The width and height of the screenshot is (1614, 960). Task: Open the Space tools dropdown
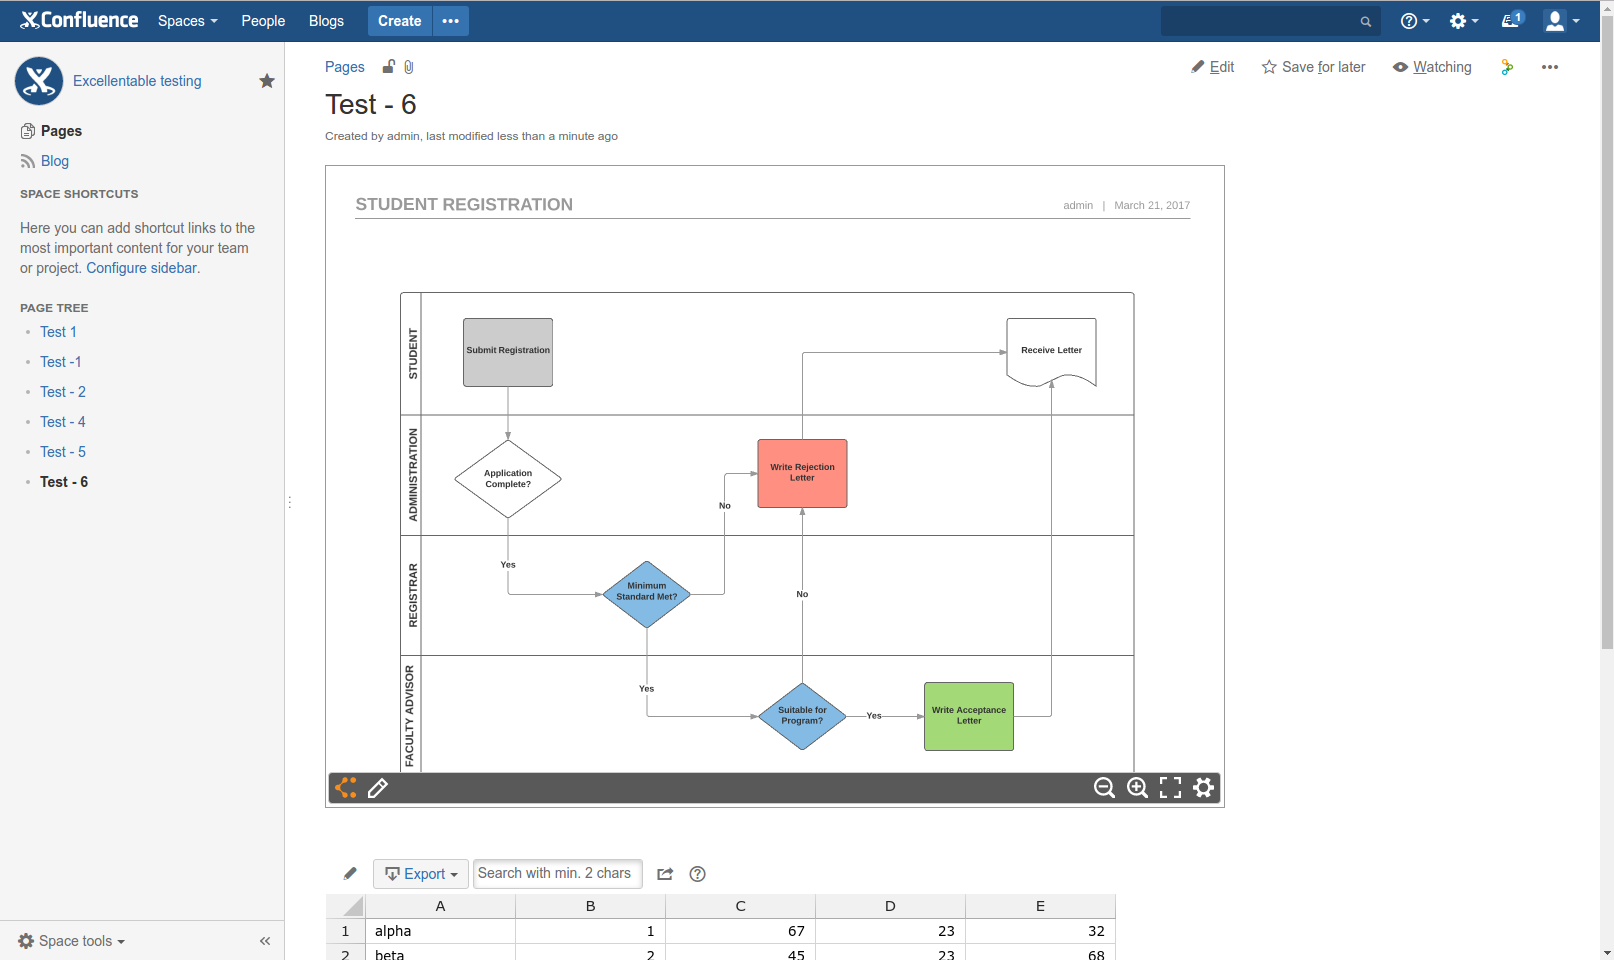[70, 940]
